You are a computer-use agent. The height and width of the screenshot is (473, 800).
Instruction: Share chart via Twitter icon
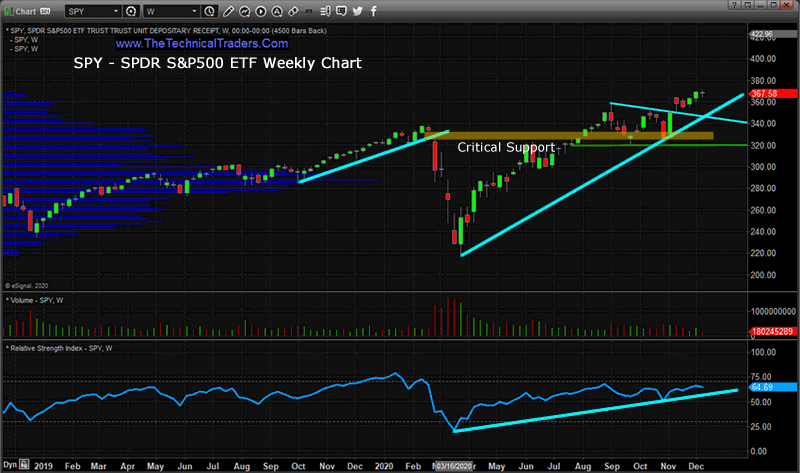click(x=357, y=11)
